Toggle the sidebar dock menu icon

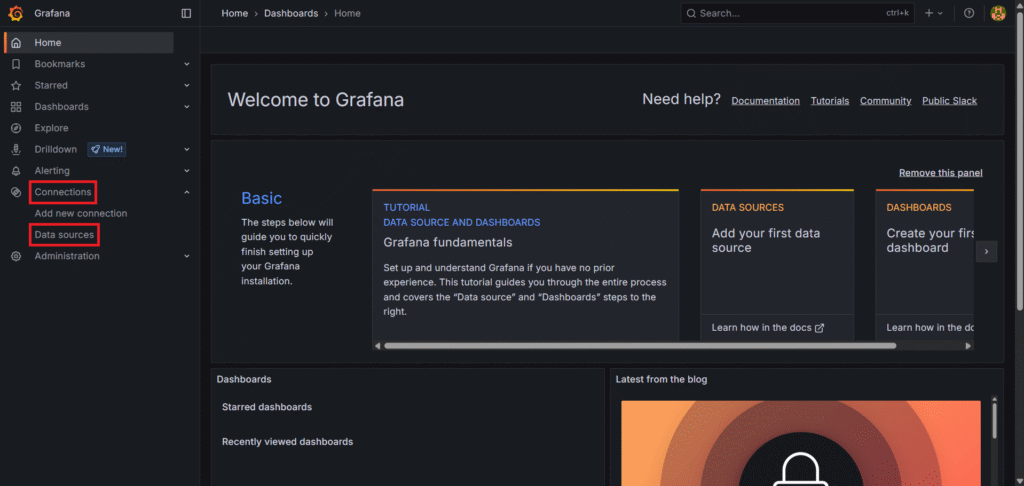click(186, 13)
